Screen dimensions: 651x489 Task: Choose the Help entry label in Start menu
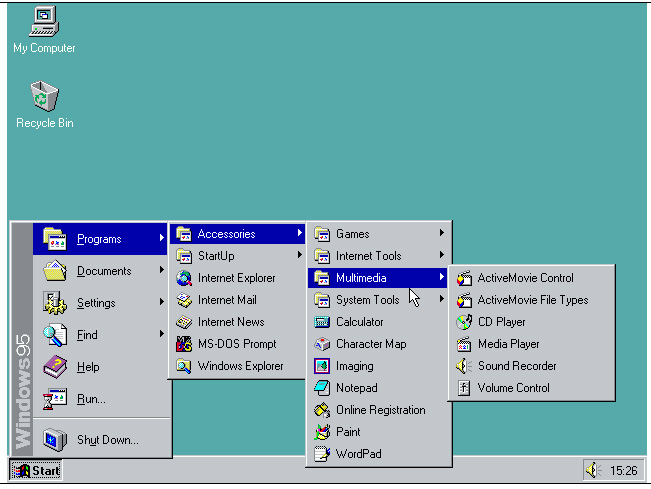88,367
